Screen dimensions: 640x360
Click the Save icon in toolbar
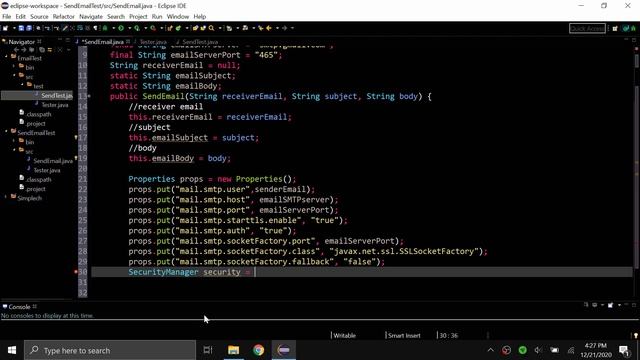(21, 28)
